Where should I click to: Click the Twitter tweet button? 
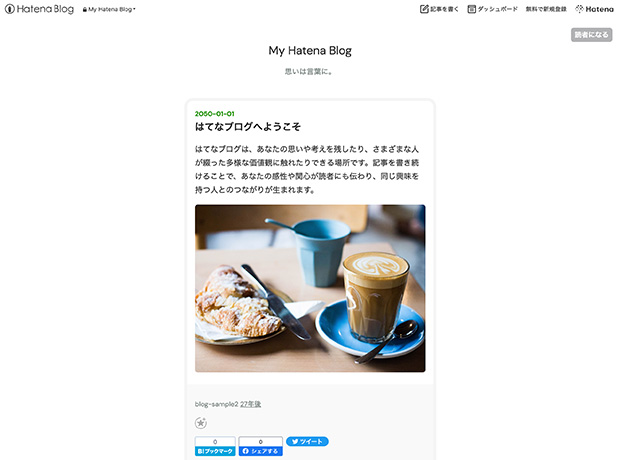click(307, 441)
